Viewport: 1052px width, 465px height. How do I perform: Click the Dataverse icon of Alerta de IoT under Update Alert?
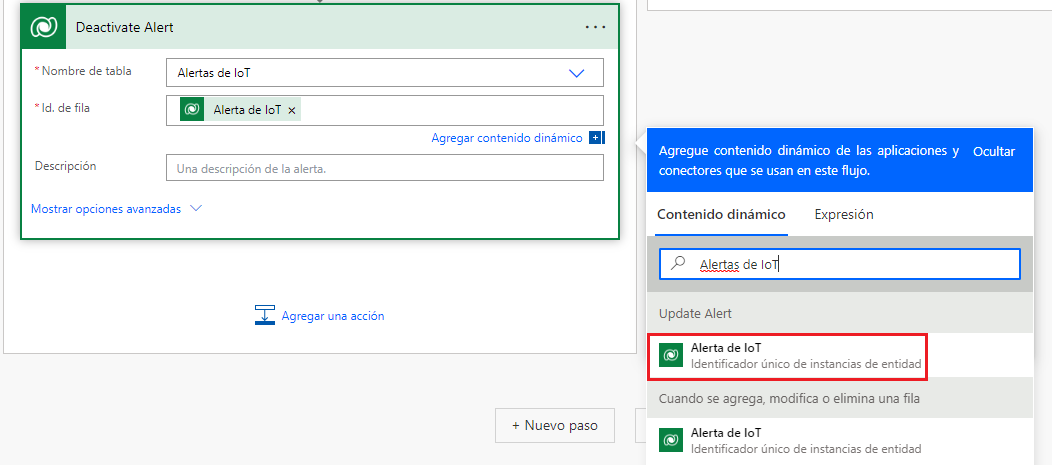671,354
